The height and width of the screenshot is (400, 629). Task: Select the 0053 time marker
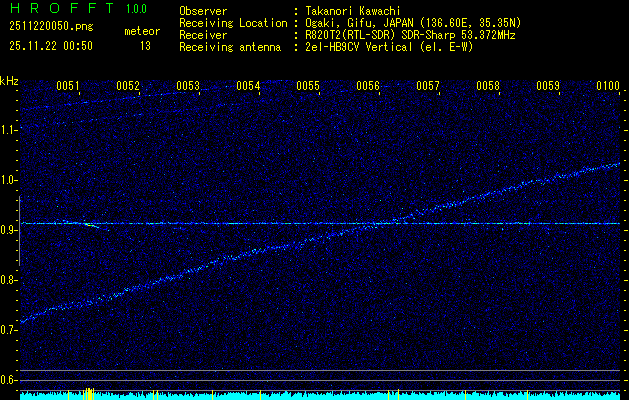pyautogui.click(x=188, y=87)
